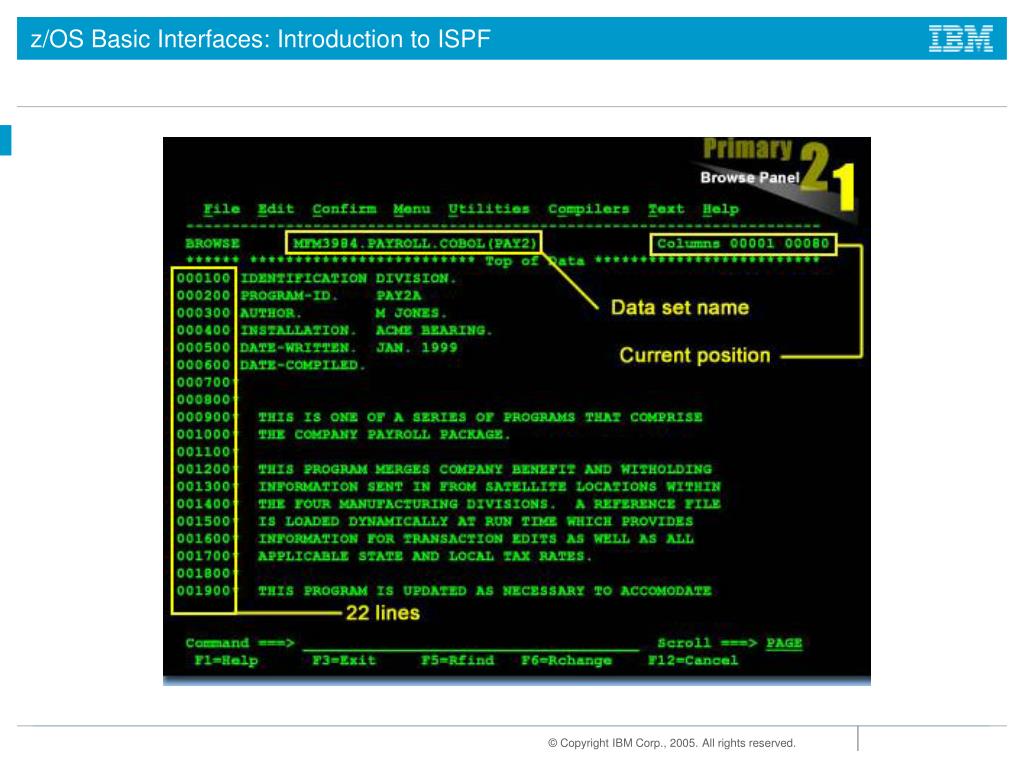The height and width of the screenshot is (768, 1024).
Task: Click Columns 00001 00080 indicator
Action: (x=743, y=244)
